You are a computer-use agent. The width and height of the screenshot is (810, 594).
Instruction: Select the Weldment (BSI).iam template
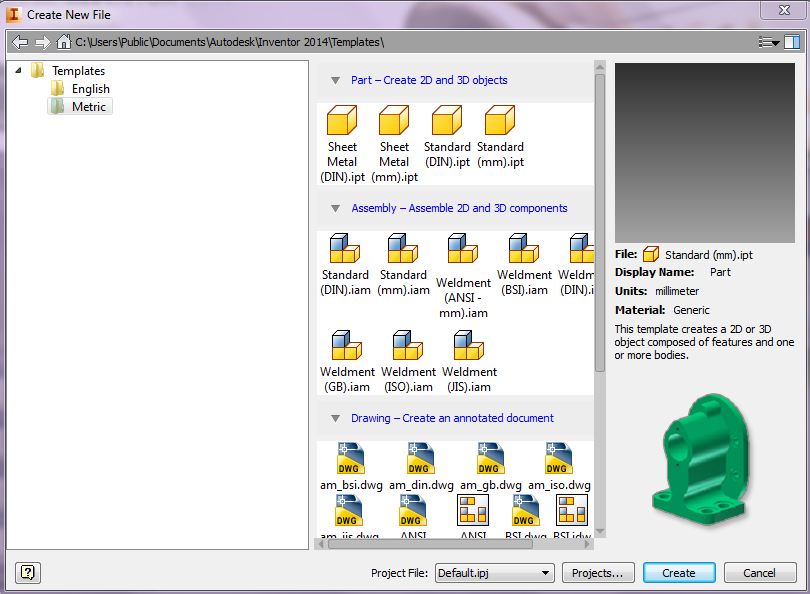pyautogui.click(x=524, y=250)
